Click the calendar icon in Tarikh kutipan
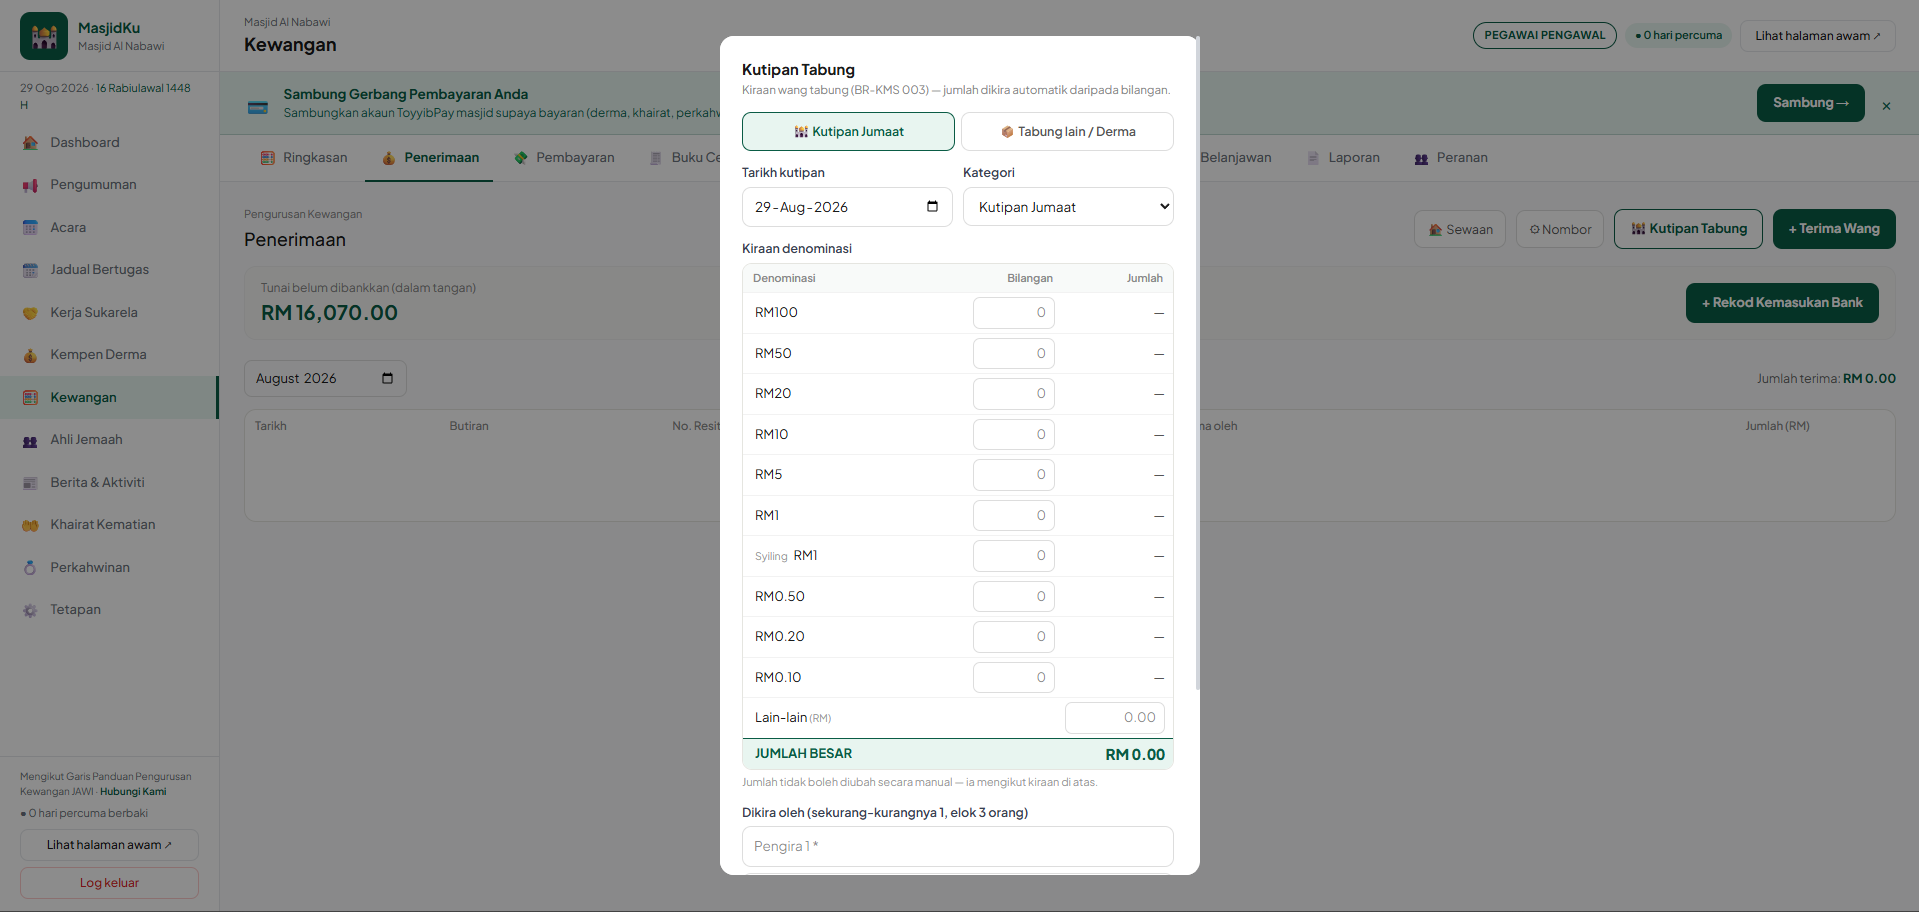 tap(932, 207)
